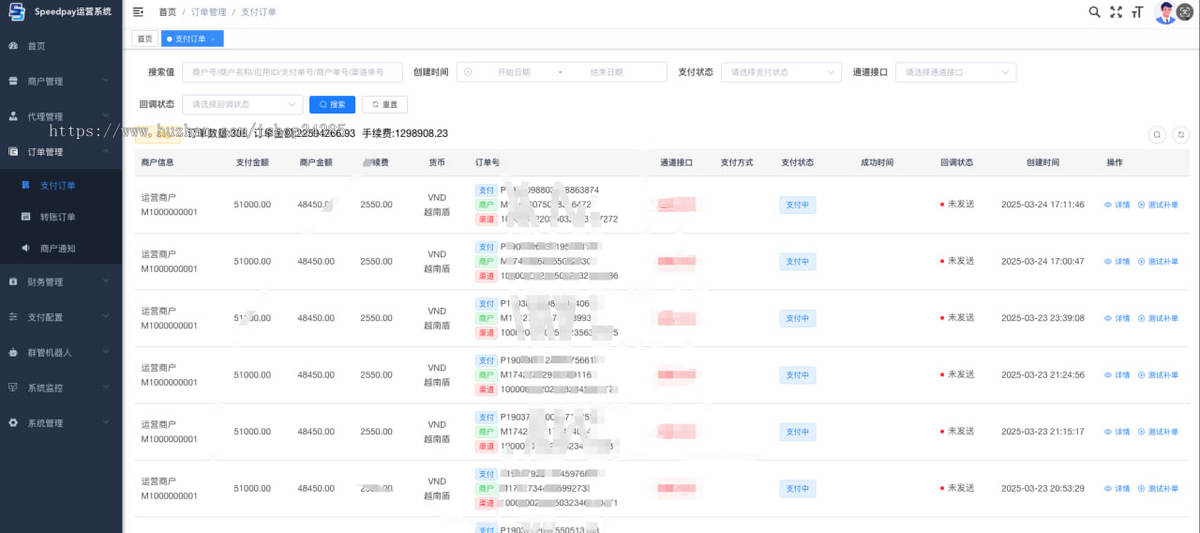Screen dimensions: 1200x533
Task: Click 测试补单 for order 2025-03-23 20:53:29
Action: pyautogui.click(x=1158, y=489)
